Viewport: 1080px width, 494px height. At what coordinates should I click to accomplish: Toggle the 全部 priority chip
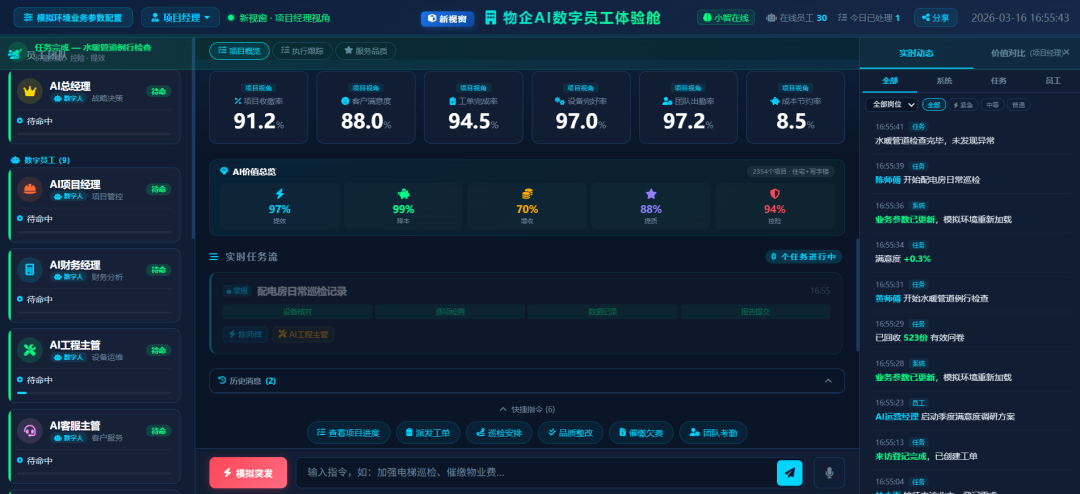click(933, 105)
